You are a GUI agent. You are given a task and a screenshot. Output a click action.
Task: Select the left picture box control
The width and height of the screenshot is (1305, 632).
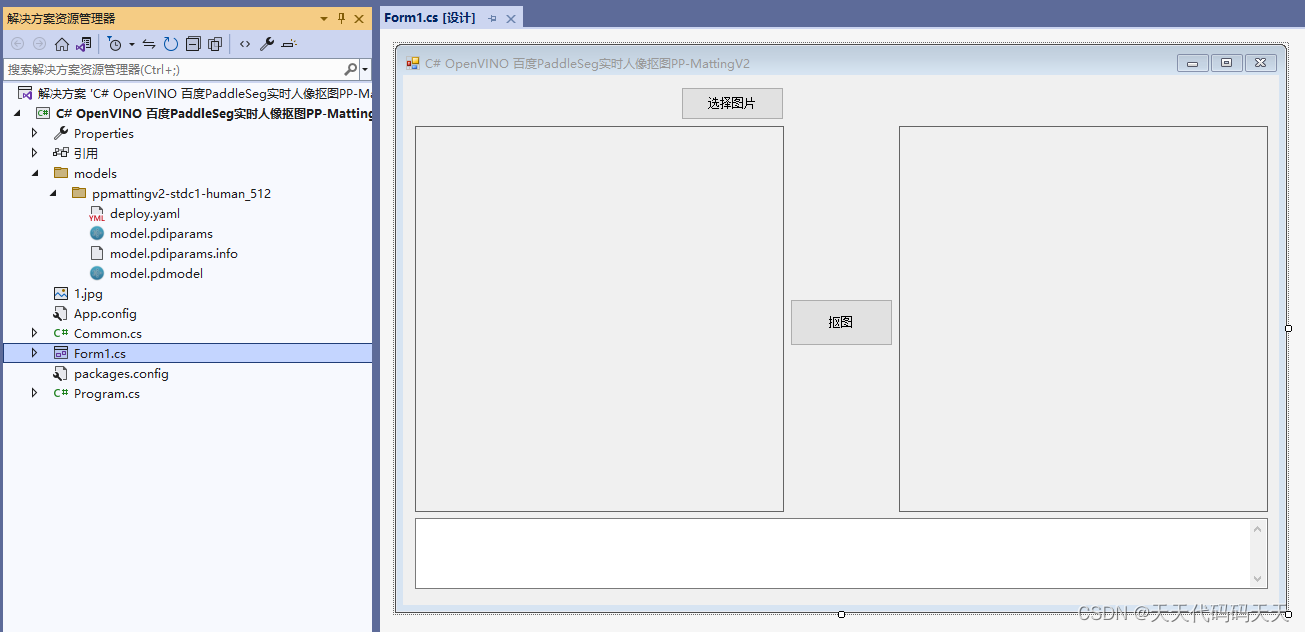click(x=599, y=319)
